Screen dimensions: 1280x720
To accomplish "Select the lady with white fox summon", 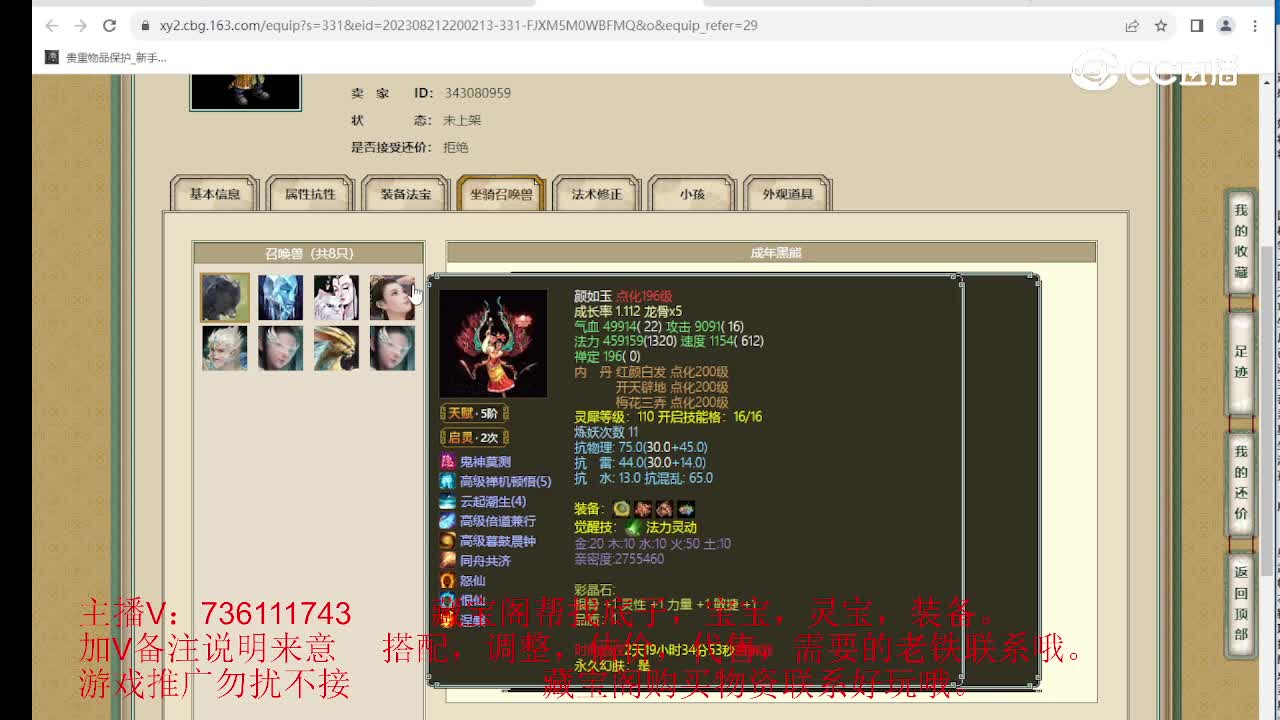I will pyautogui.click(x=336, y=297).
